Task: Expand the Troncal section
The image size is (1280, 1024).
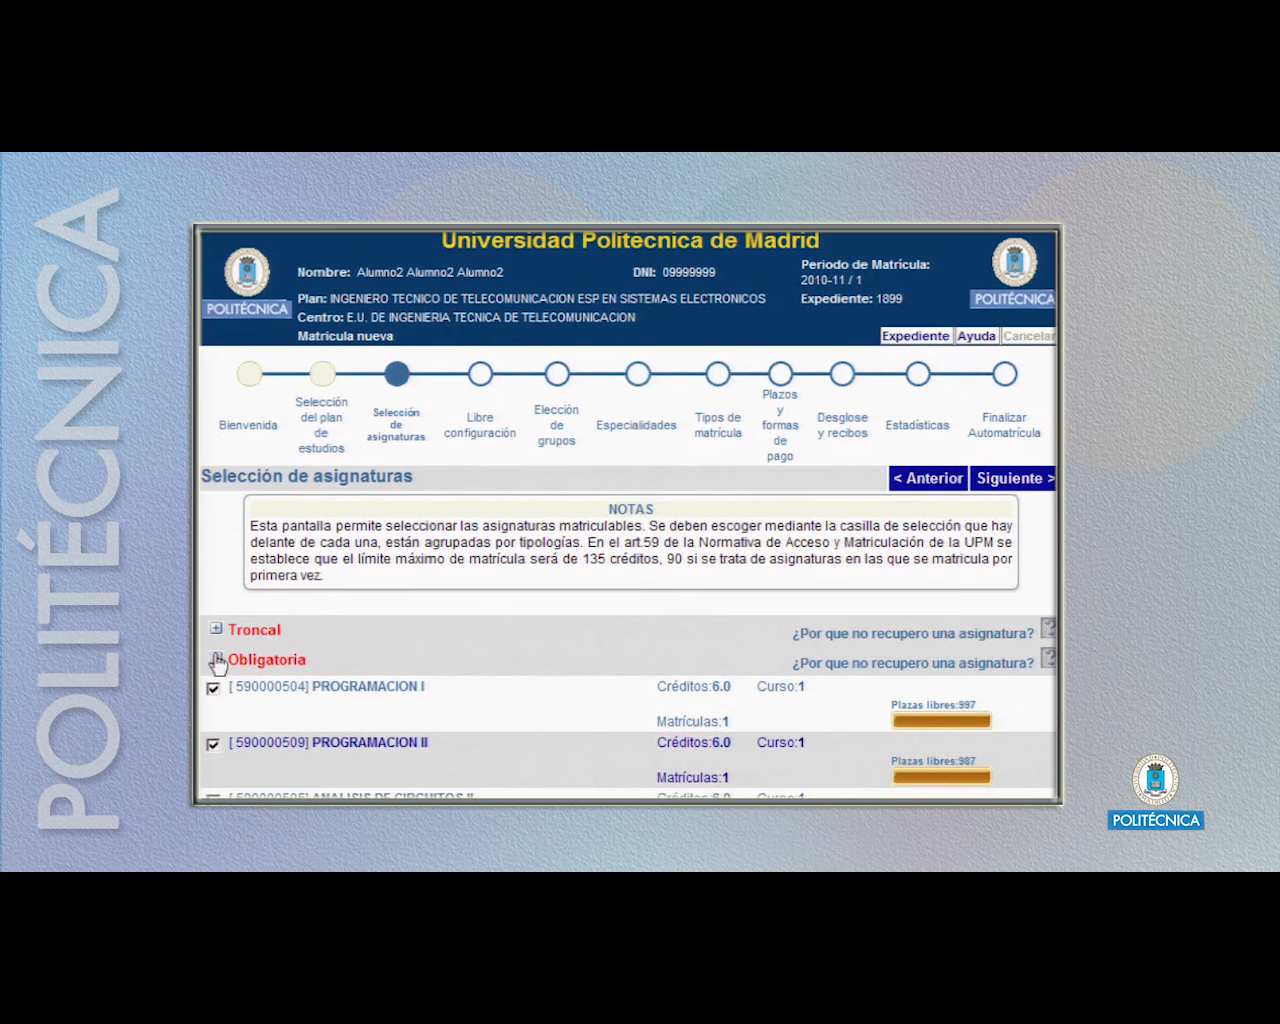Action: click(x=216, y=629)
